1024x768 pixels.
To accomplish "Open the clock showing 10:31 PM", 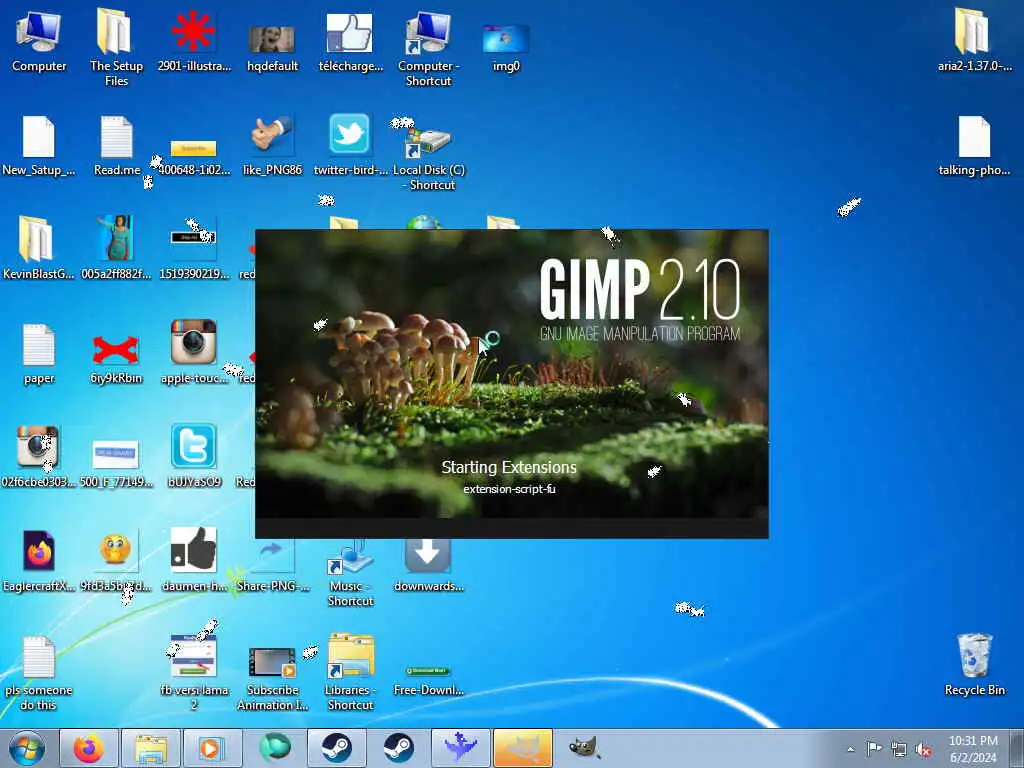I will click(x=973, y=749).
